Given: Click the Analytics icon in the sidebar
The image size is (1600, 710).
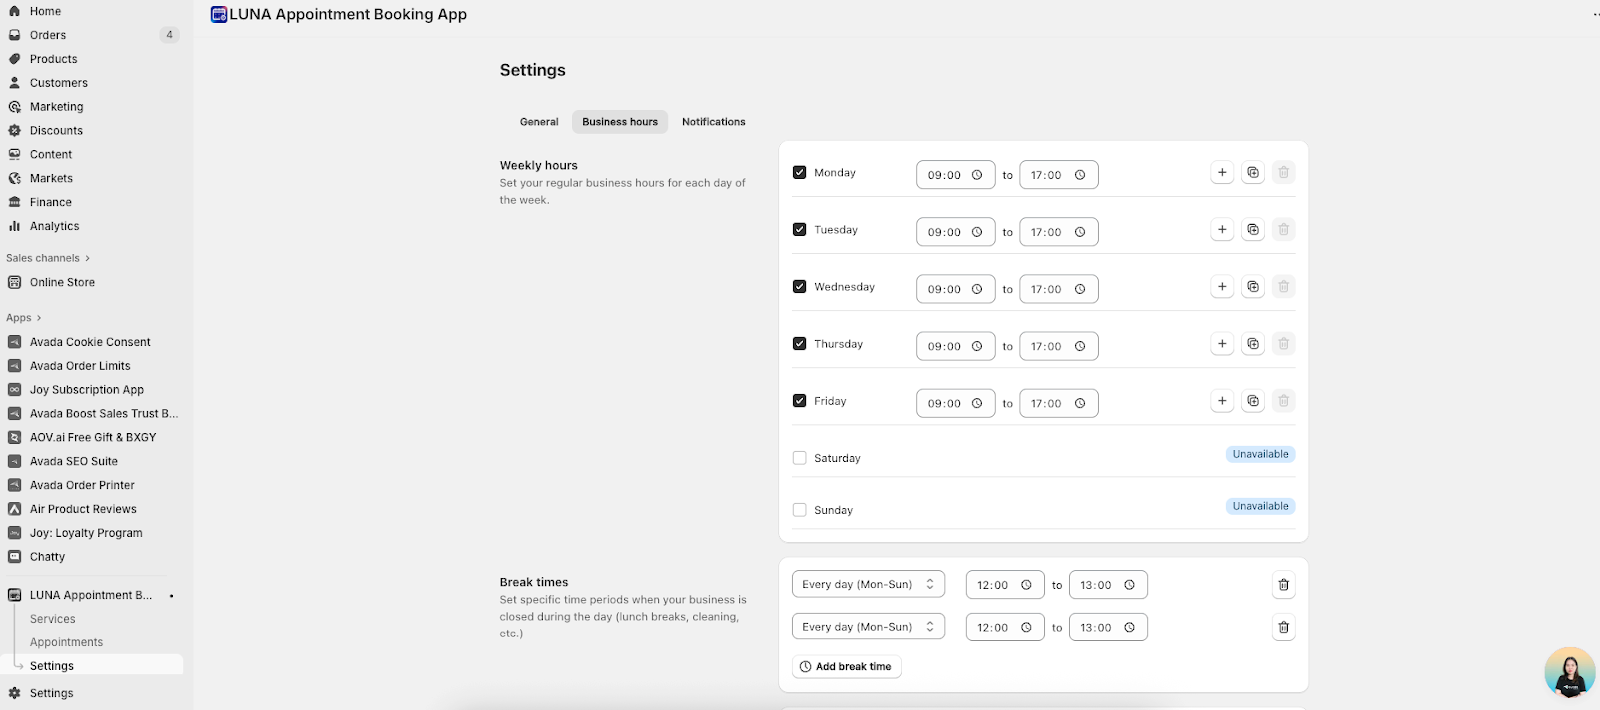Looking at the screenshot, I should pyautogui.click(x=15, y=226).
